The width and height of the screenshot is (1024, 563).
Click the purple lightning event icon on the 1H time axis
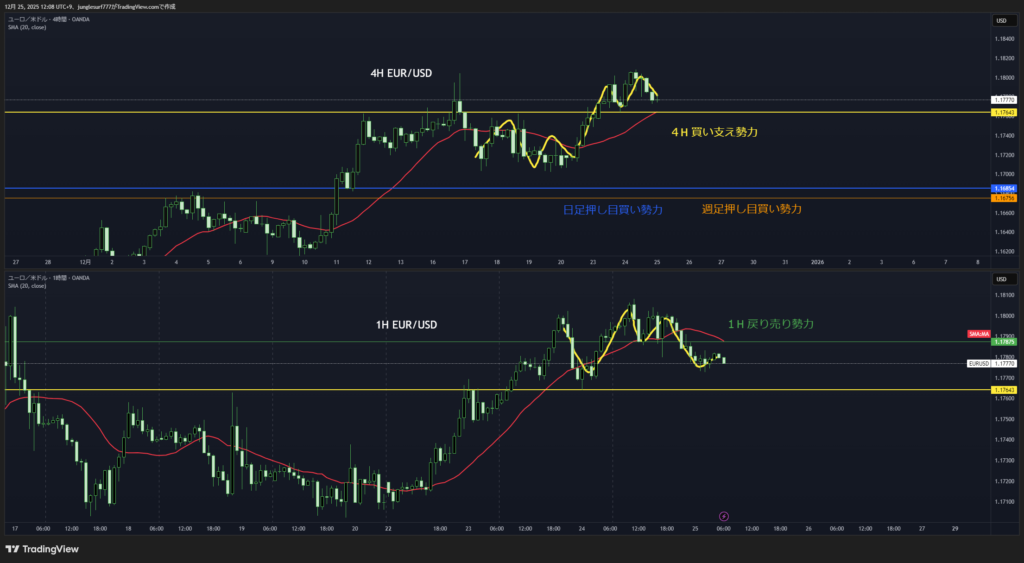point(724,516)
